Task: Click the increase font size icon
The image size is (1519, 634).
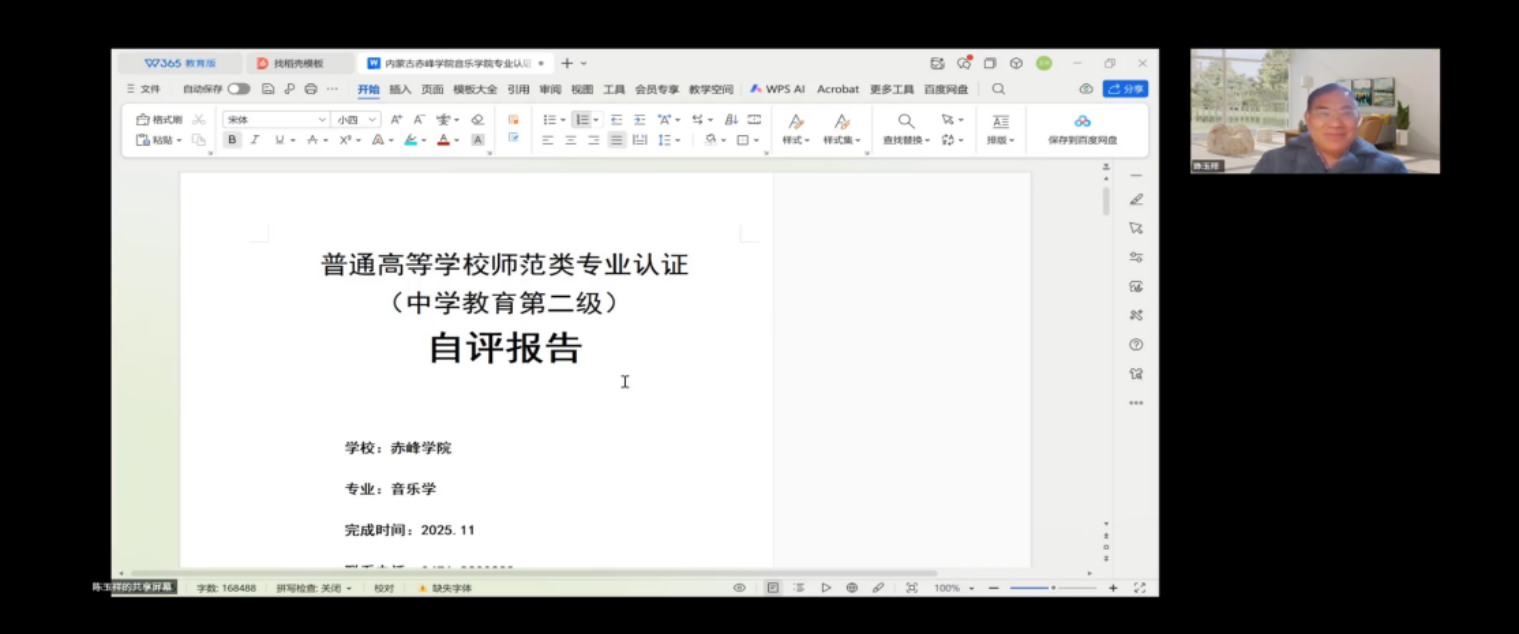Action: 396,119
